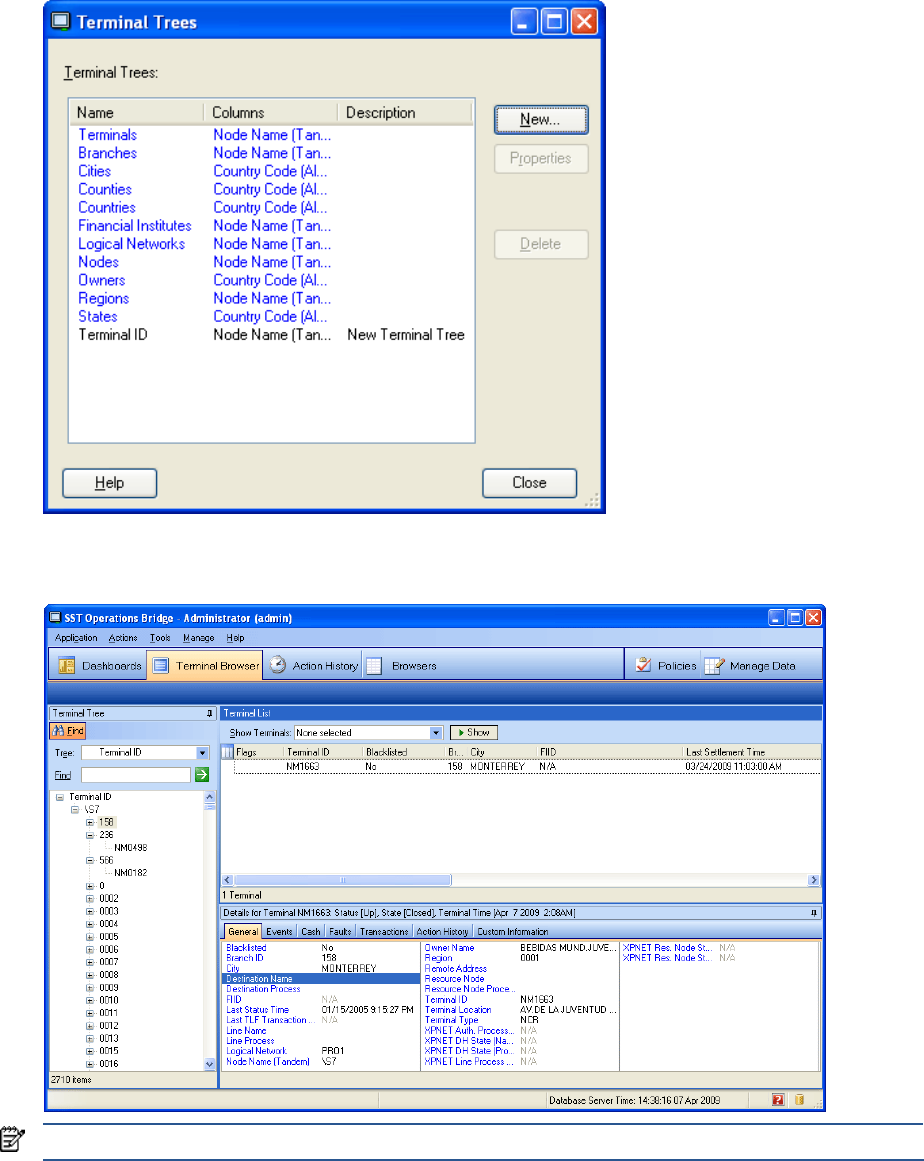Collapse the 566 tree node
This screenshot has width=924, height=1161.
click(x=90, y=860)
